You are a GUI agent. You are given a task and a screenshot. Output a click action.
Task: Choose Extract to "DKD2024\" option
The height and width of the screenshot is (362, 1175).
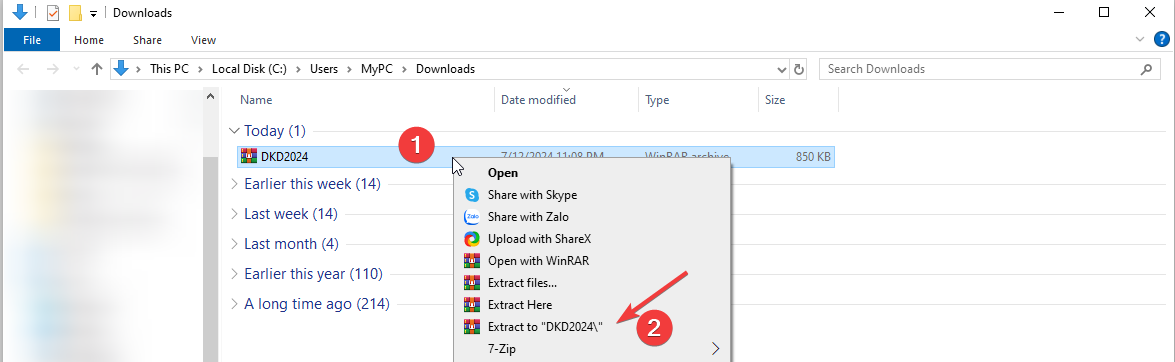592,327
